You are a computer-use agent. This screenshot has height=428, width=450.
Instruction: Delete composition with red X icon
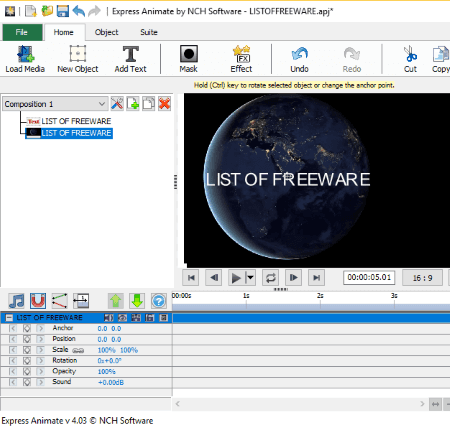tap(164, 104)
